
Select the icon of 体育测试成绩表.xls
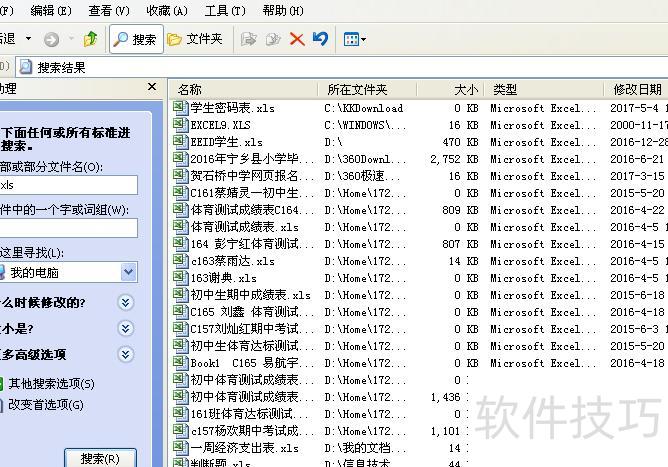[x=181, y=227]
